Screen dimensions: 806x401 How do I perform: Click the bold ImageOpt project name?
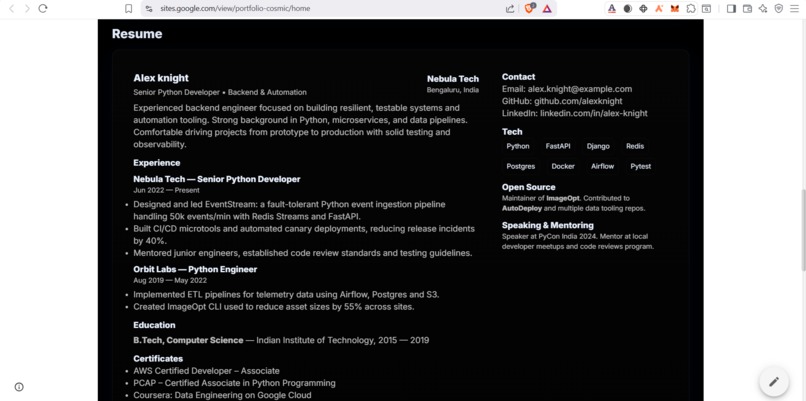click(x=563, y=198)
